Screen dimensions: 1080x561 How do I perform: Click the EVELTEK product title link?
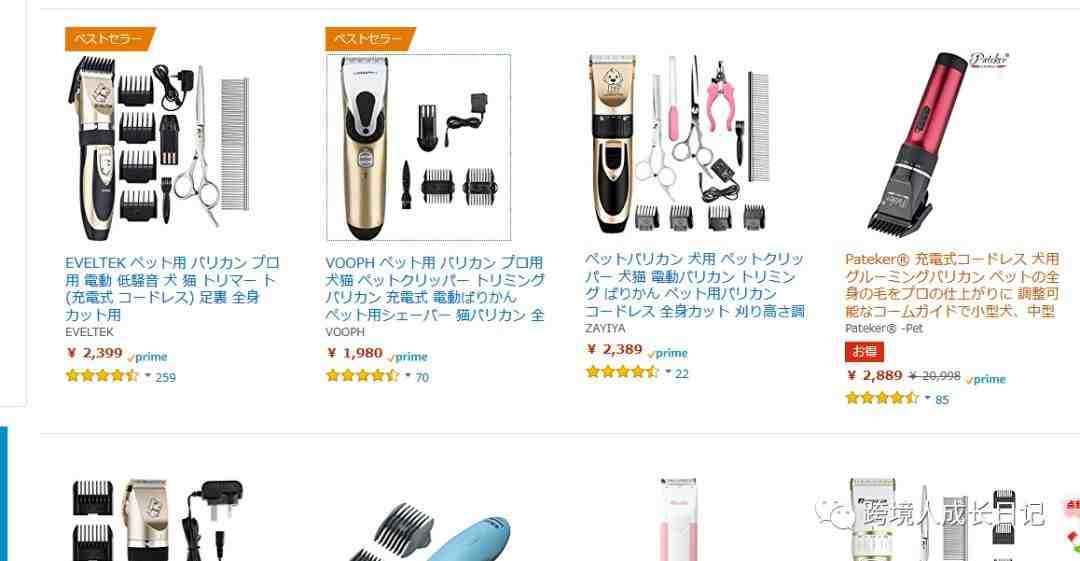[x=172, y=289]
